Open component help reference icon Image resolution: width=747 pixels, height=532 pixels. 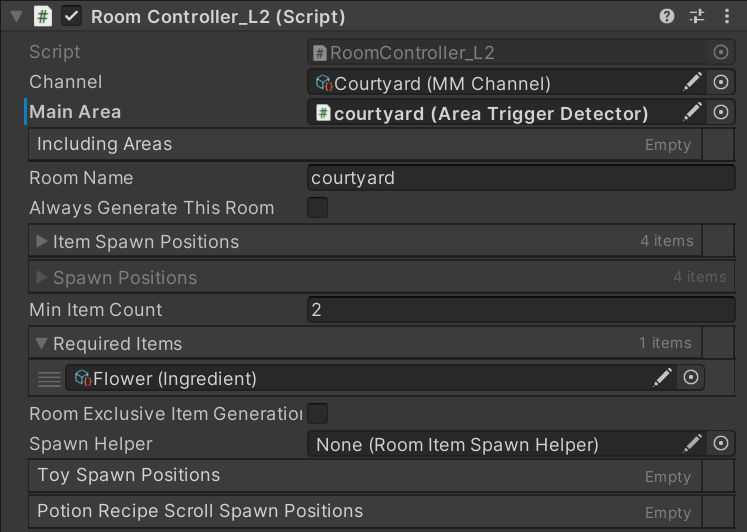(x=667, y=16)
